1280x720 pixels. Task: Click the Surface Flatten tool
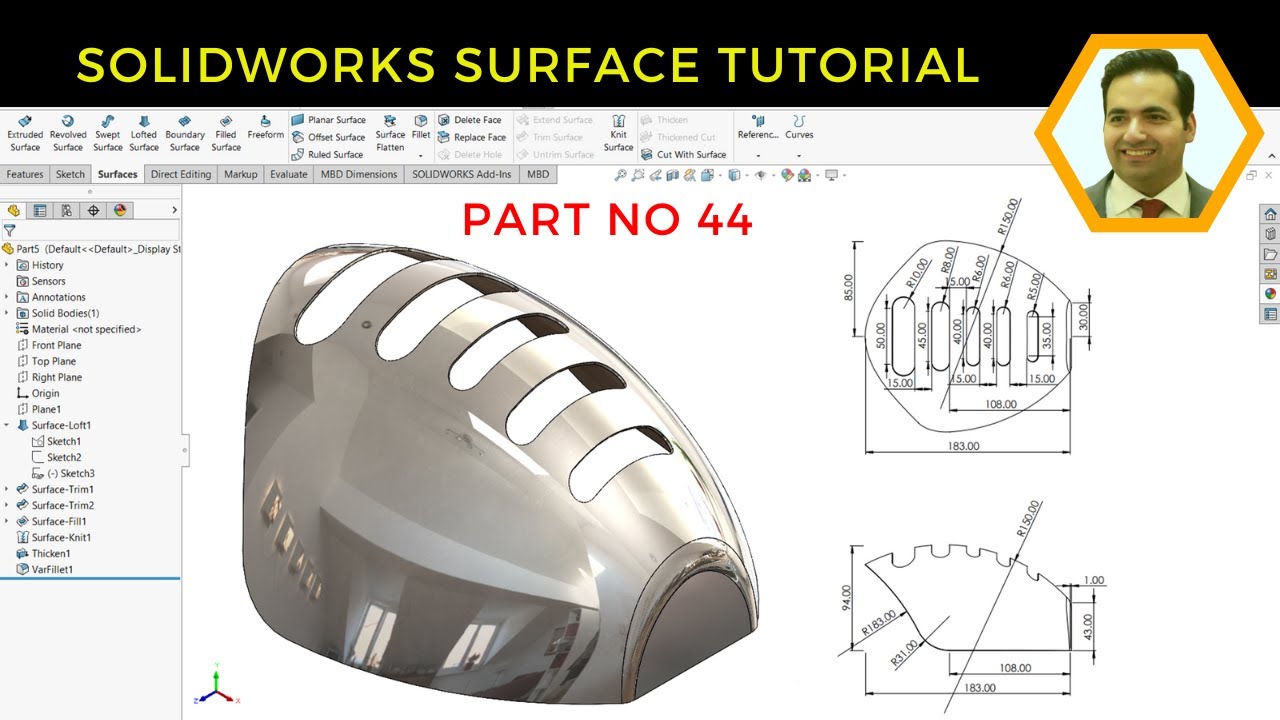click(390, 134)
